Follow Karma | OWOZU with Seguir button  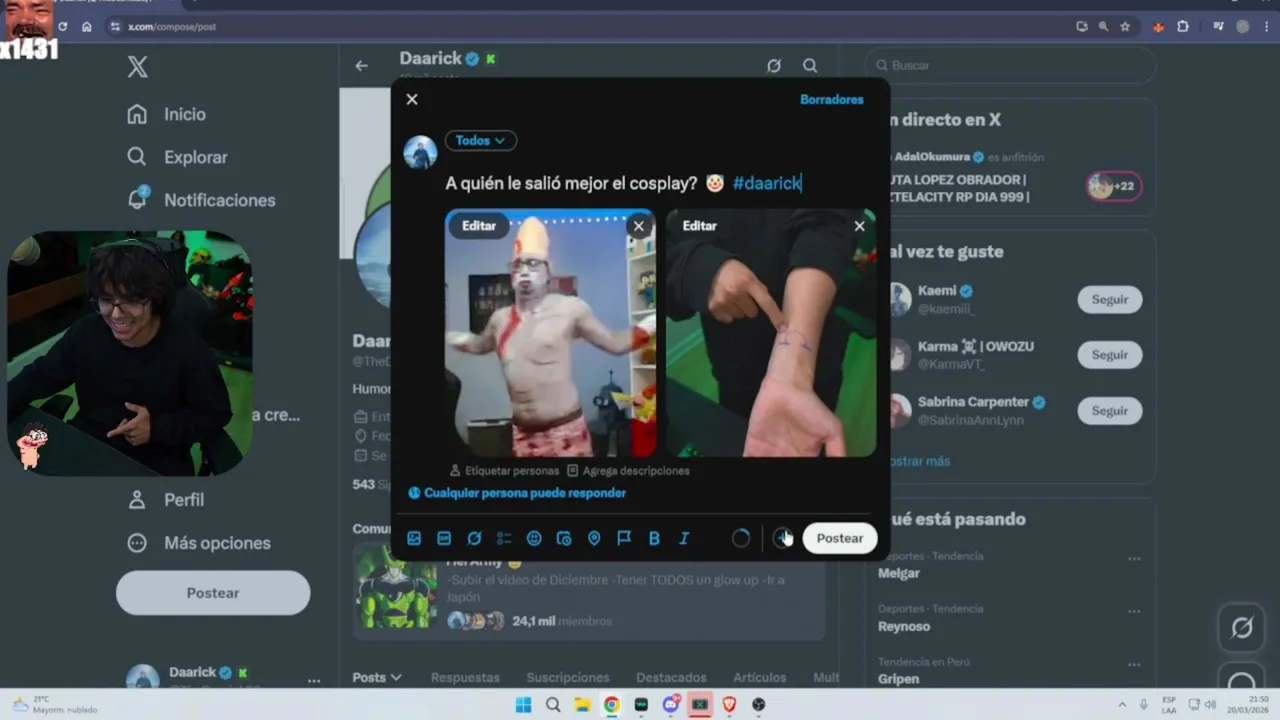(x=1110, y=355)
